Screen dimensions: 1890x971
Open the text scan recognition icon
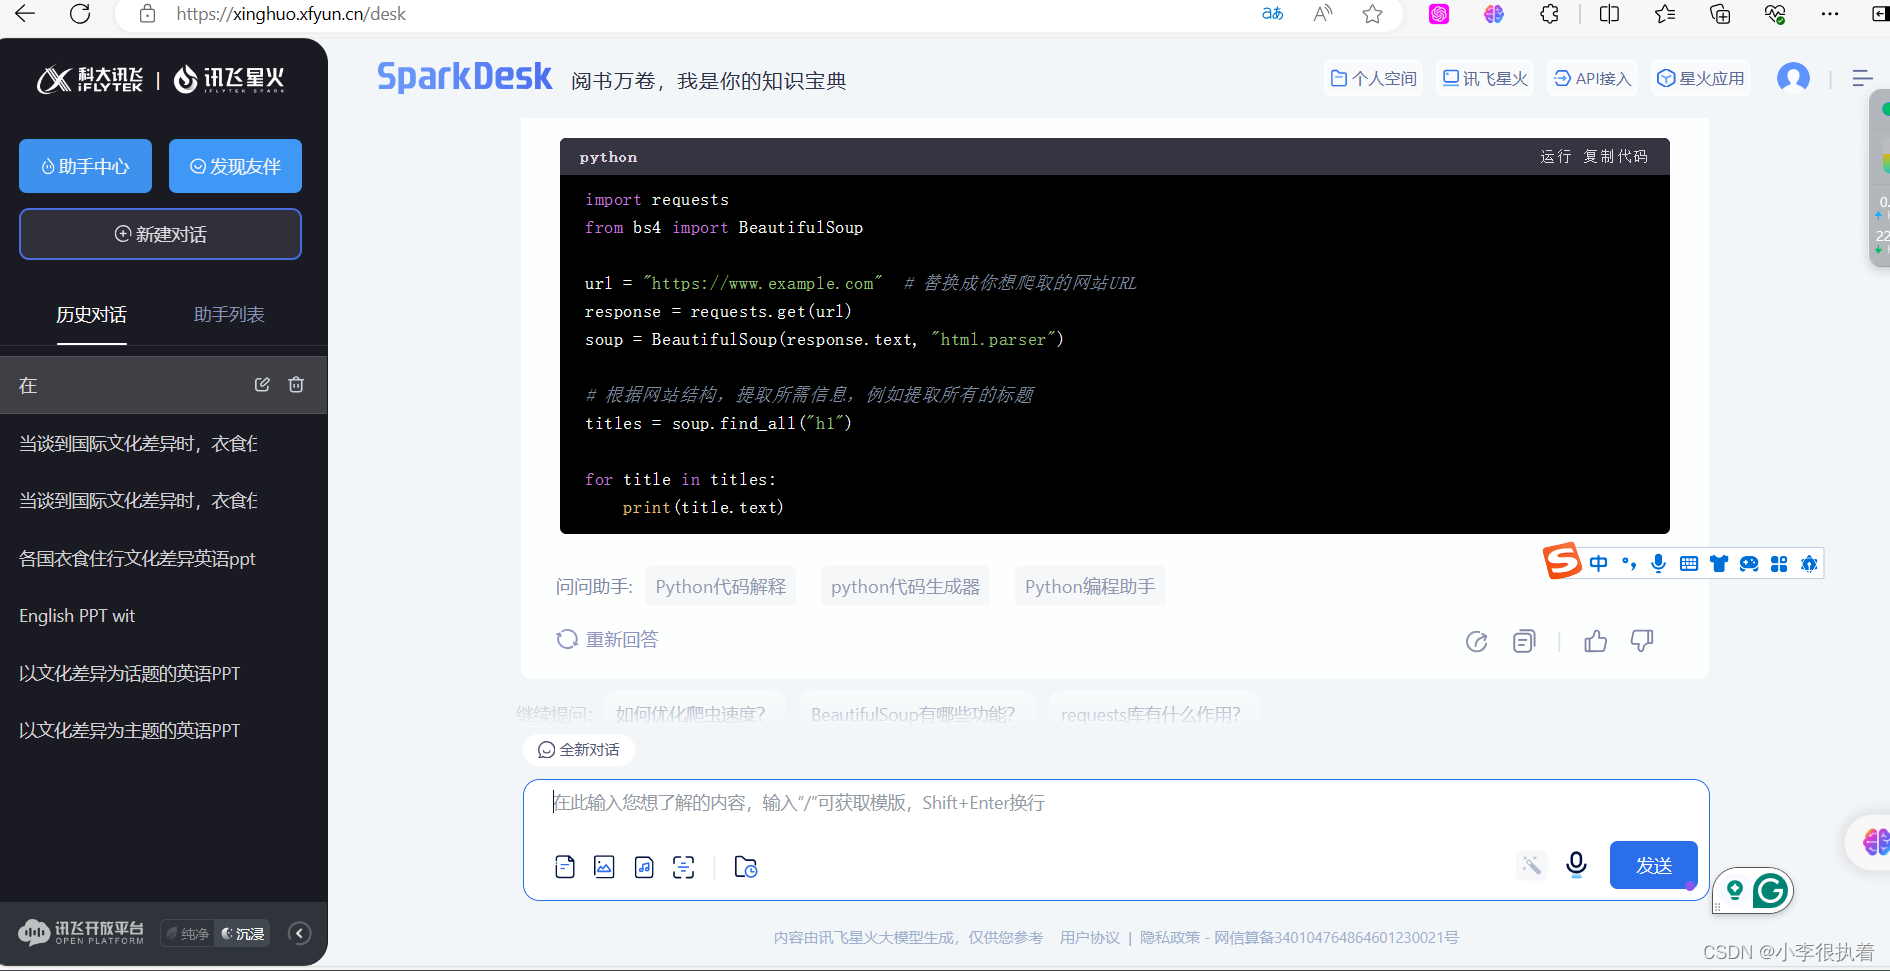(683, 867)
